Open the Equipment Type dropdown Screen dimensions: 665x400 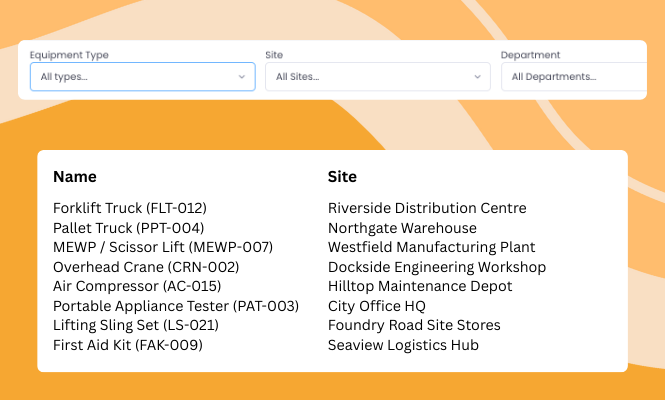[141, 77]
